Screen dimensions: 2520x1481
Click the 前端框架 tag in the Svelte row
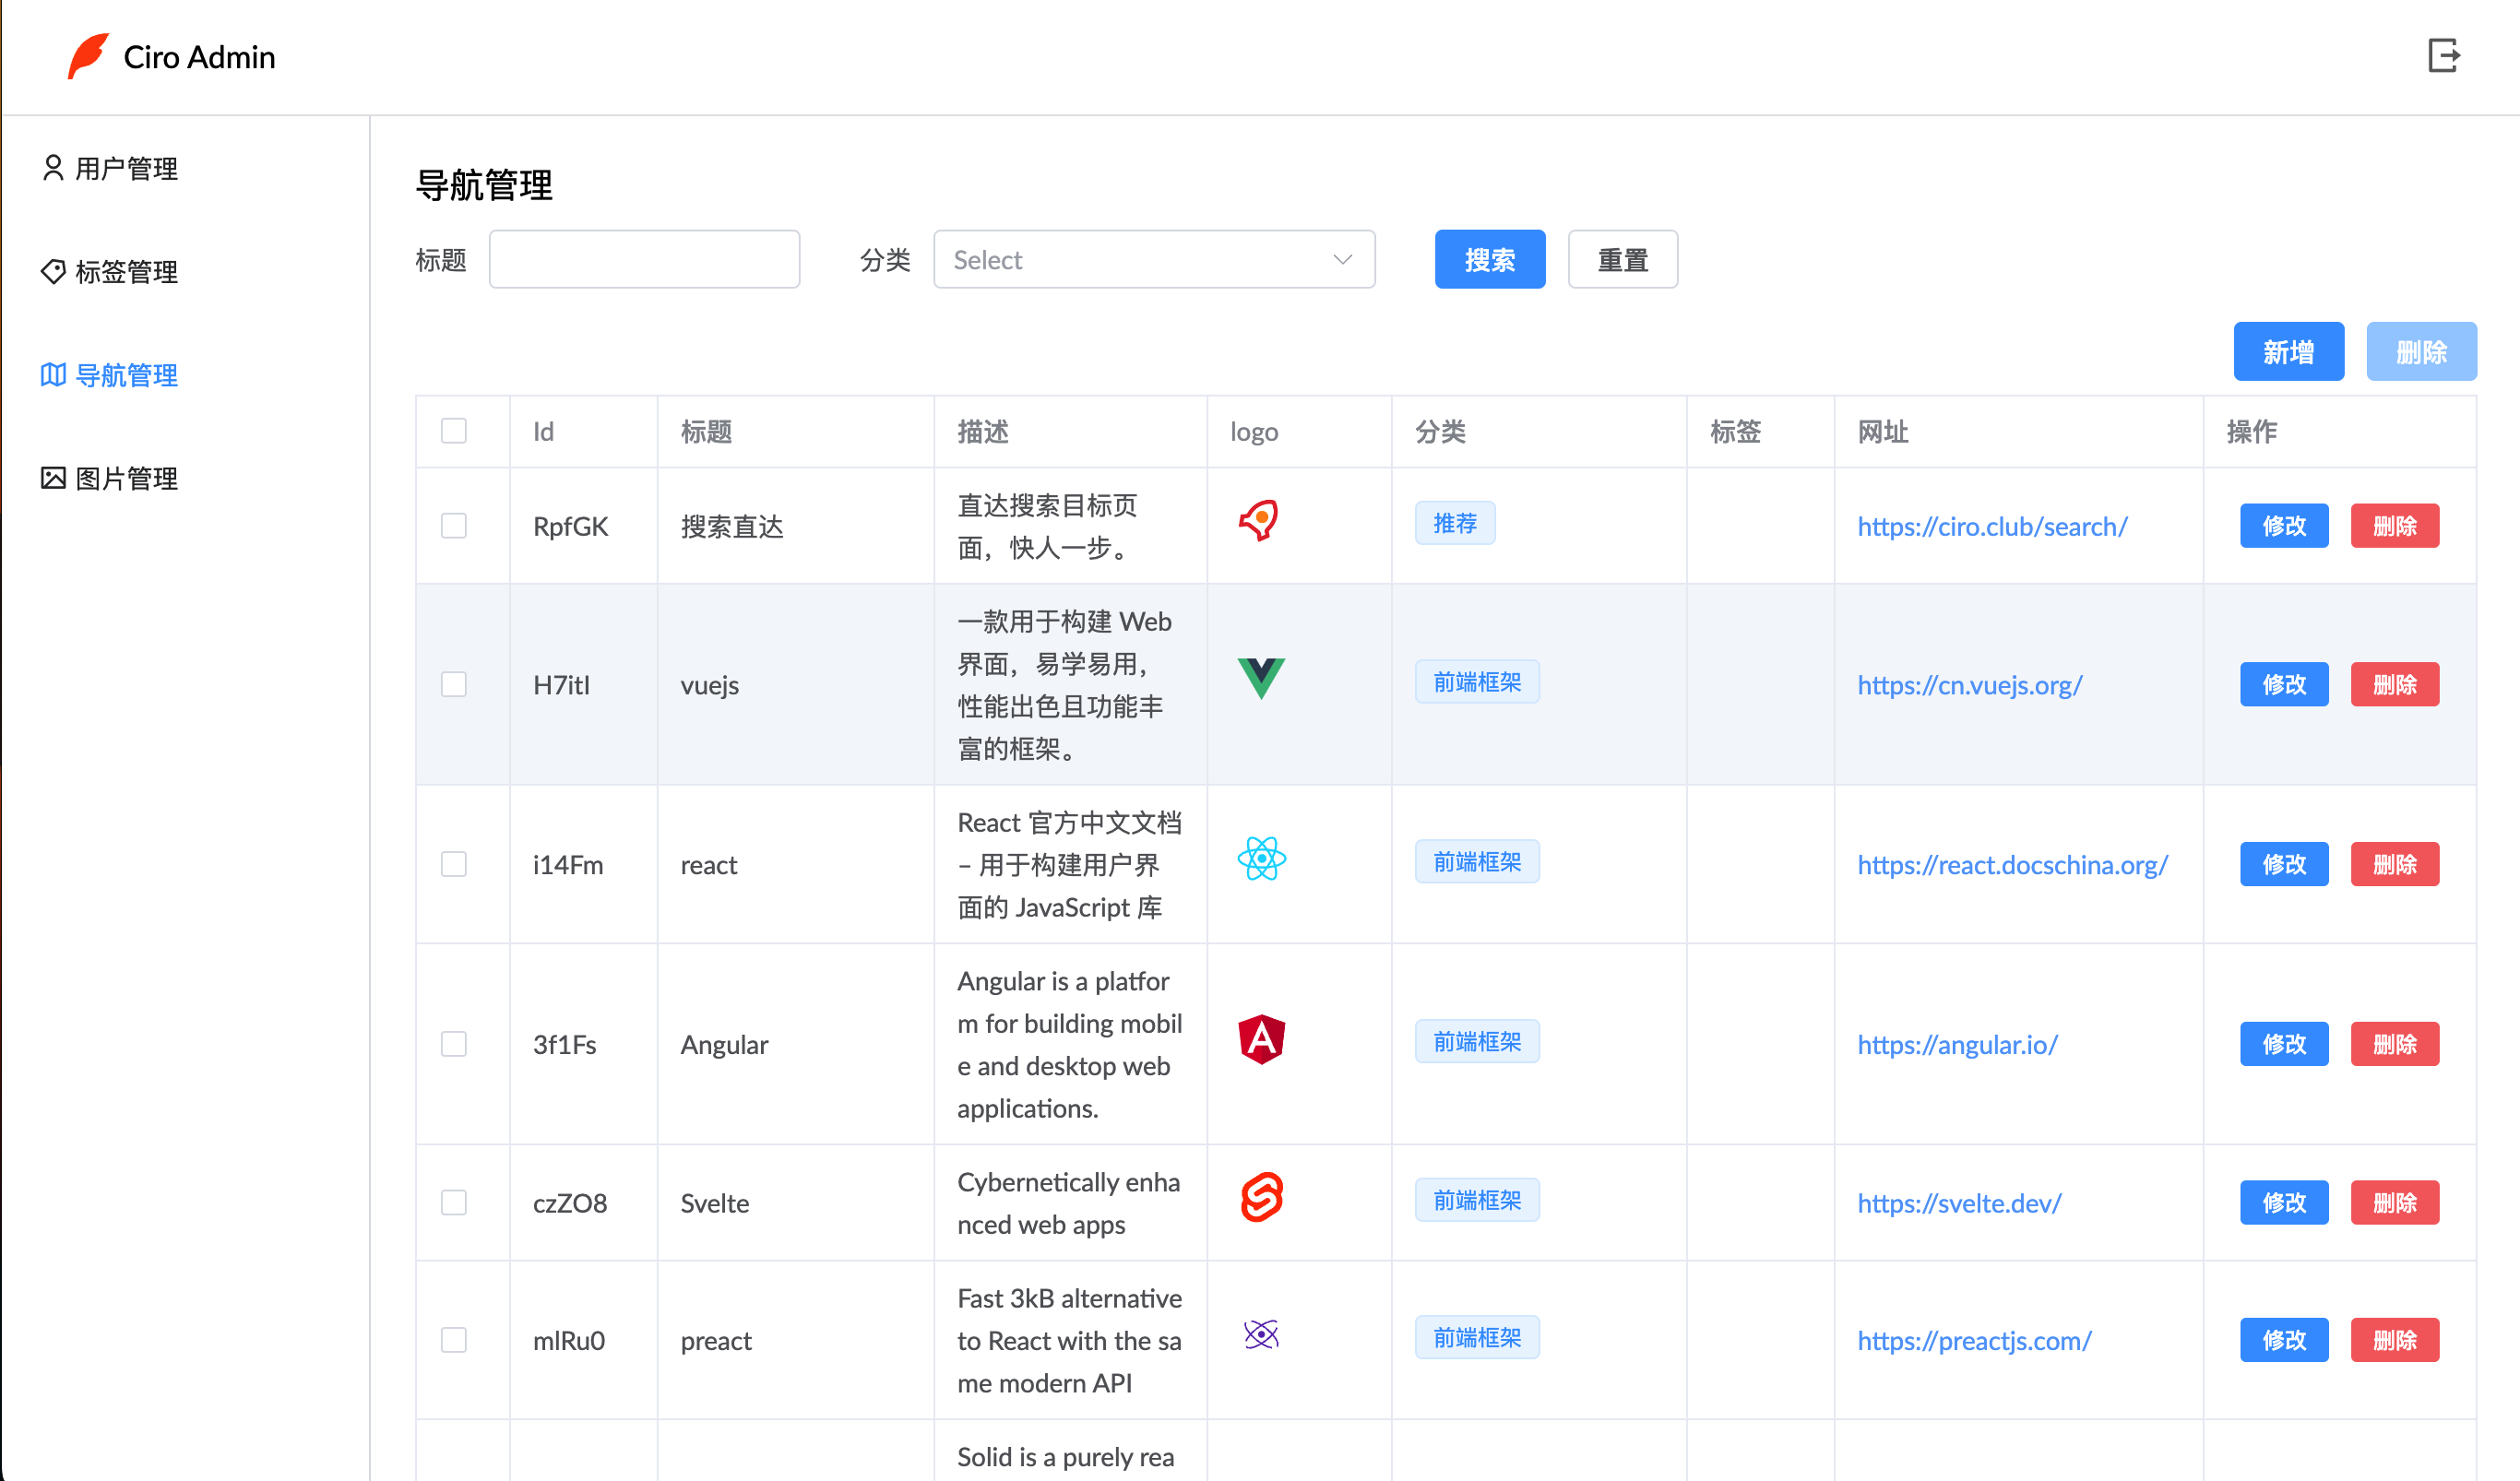pyautogui.click(x=1477, y=1200)
